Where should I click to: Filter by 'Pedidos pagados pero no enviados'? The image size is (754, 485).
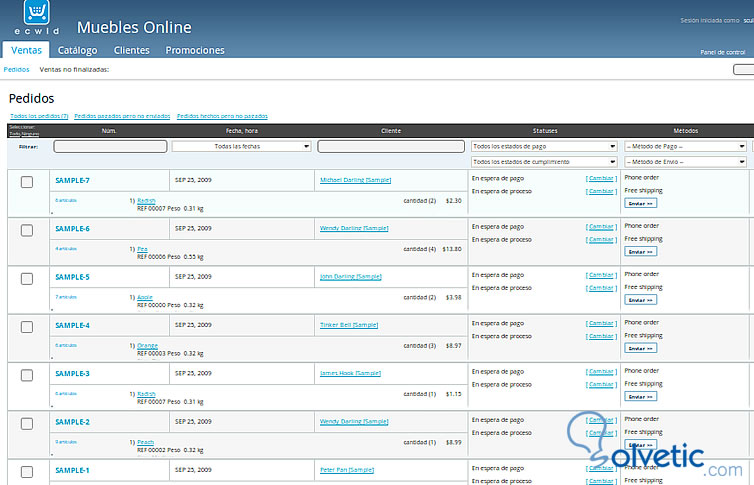(122, 116)
